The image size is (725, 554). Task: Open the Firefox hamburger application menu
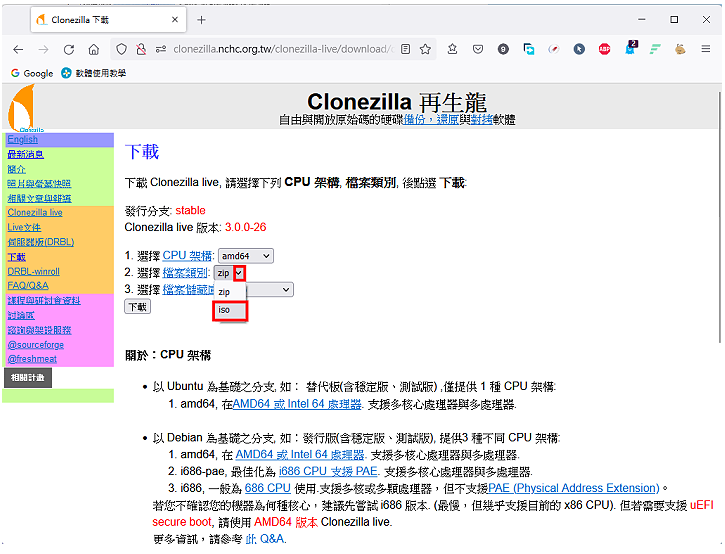pyautogui.click(x=706, y=49)
